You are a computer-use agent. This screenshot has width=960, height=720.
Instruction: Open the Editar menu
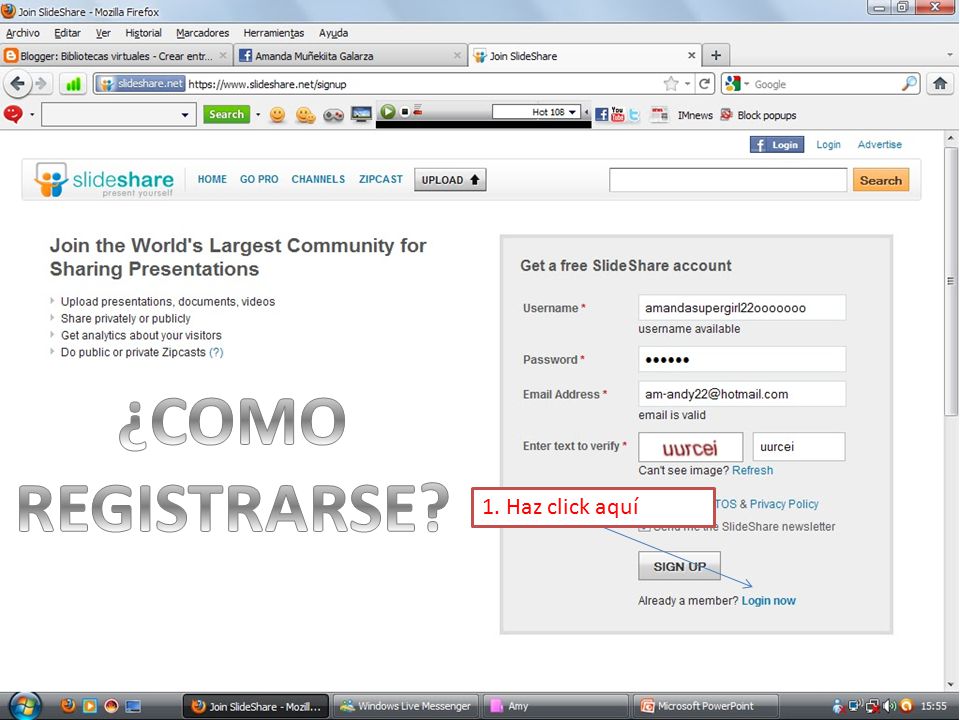pos(67,33)
